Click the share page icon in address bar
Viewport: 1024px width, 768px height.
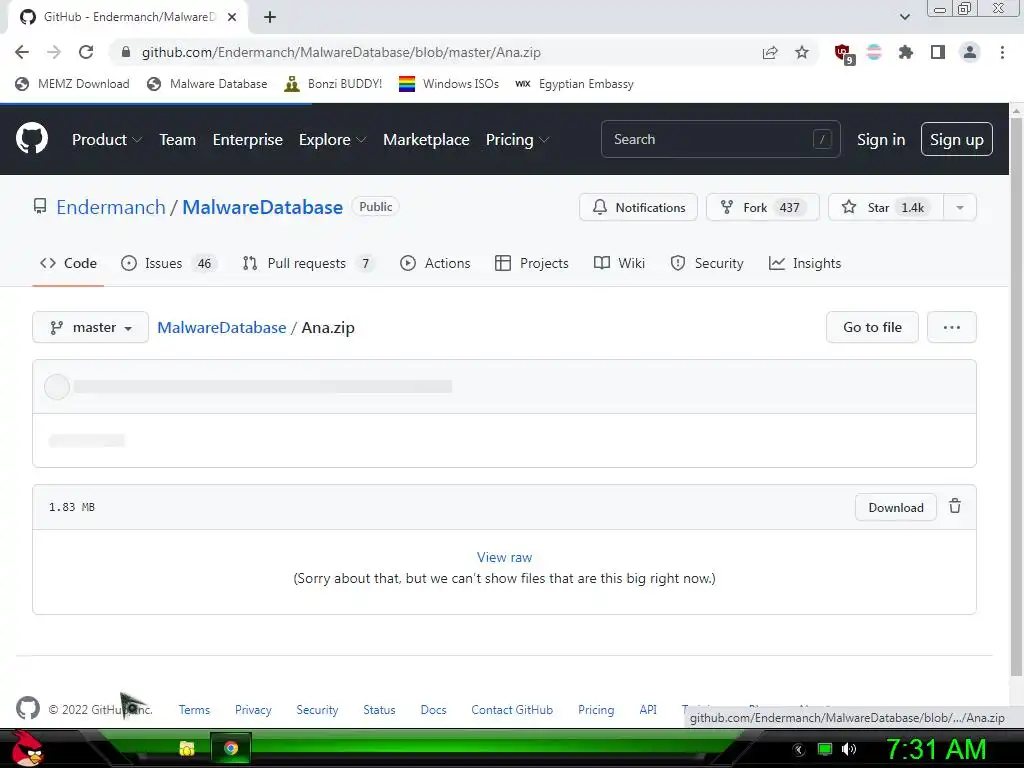[770, 53]
